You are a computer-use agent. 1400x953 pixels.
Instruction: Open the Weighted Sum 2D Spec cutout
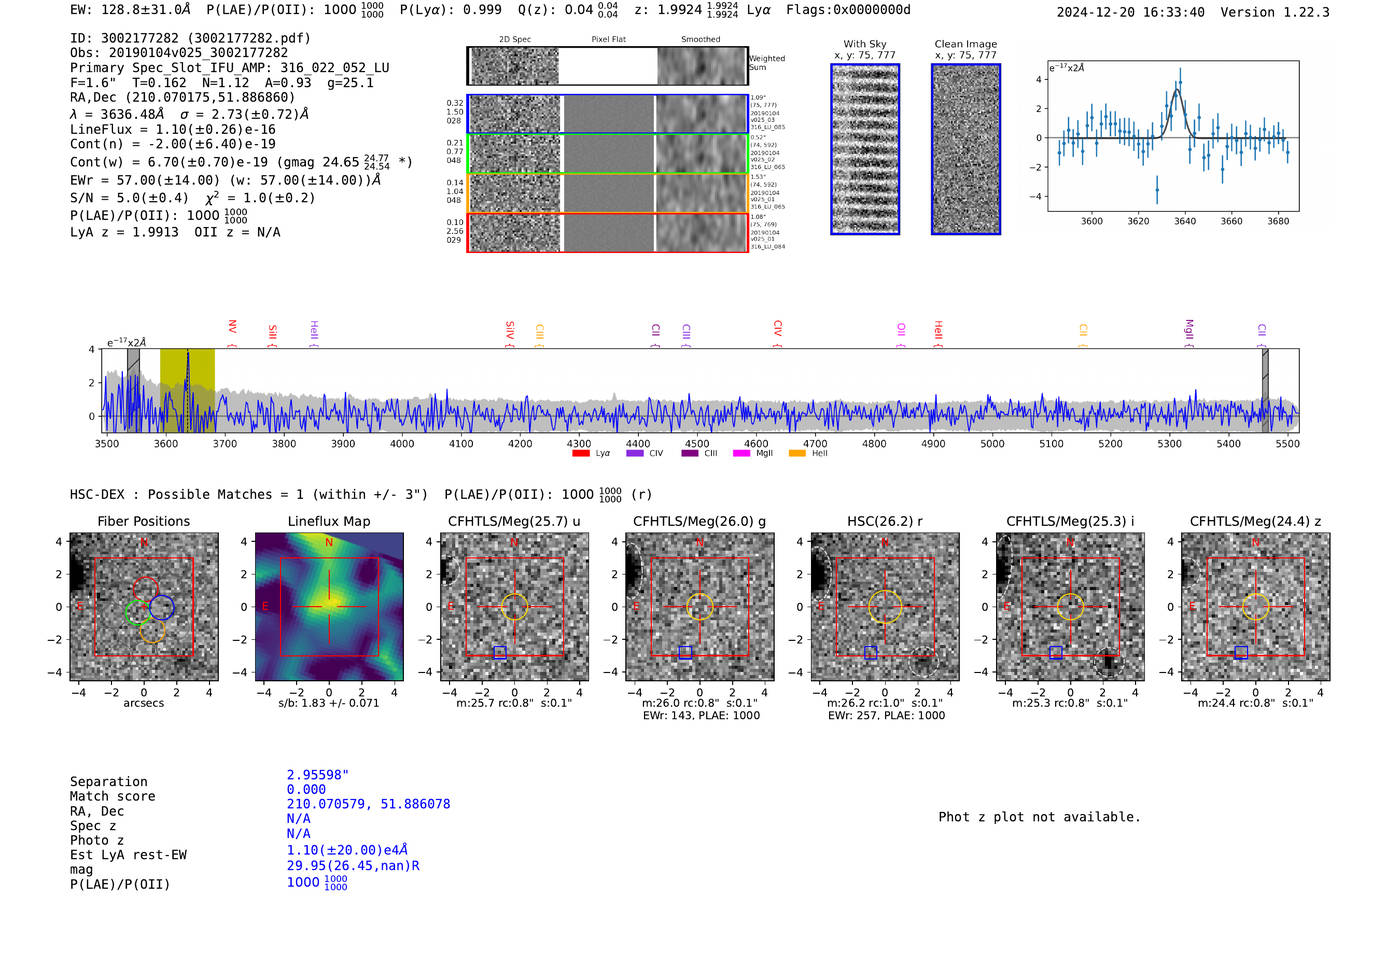[514, 66]
